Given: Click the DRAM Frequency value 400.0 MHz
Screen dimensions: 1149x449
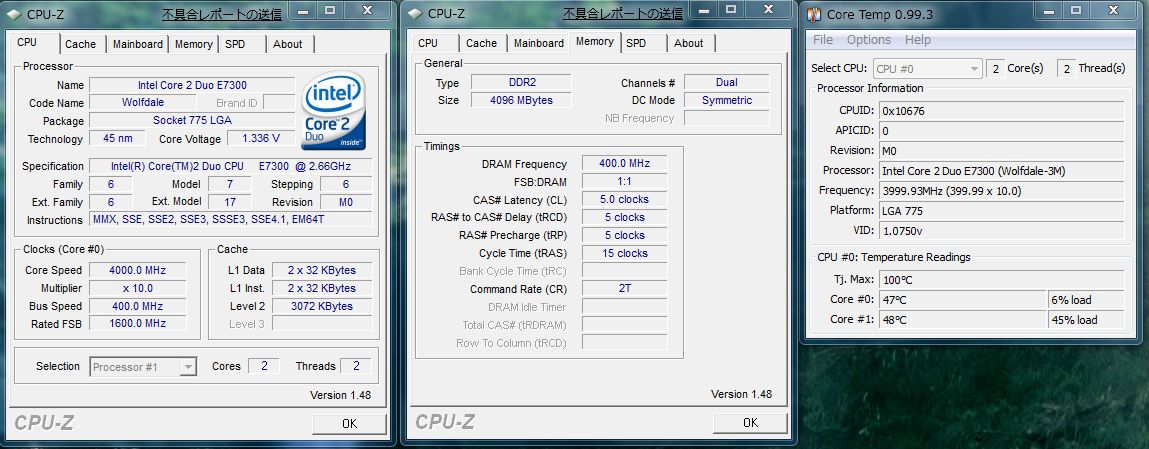Looking at the screenshot, I should pyautogui.click(x=624, y=163).
